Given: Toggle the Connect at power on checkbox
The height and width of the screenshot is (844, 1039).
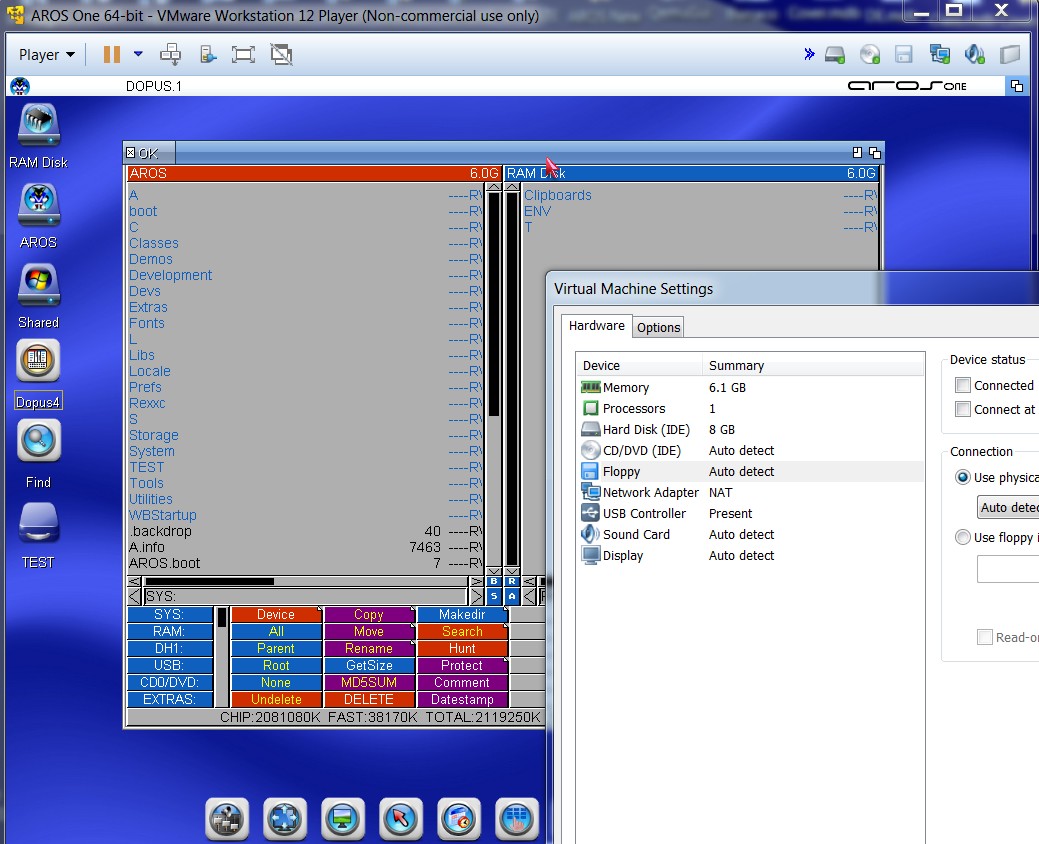Looking at the screenshot, I should click(963, 409).
